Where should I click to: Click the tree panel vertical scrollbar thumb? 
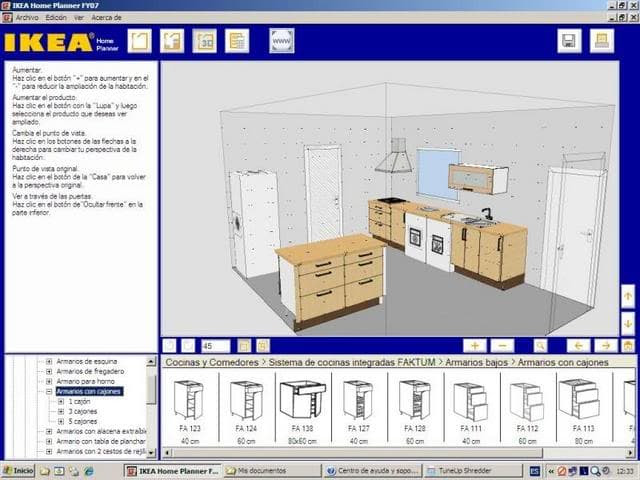coord(151,390)
